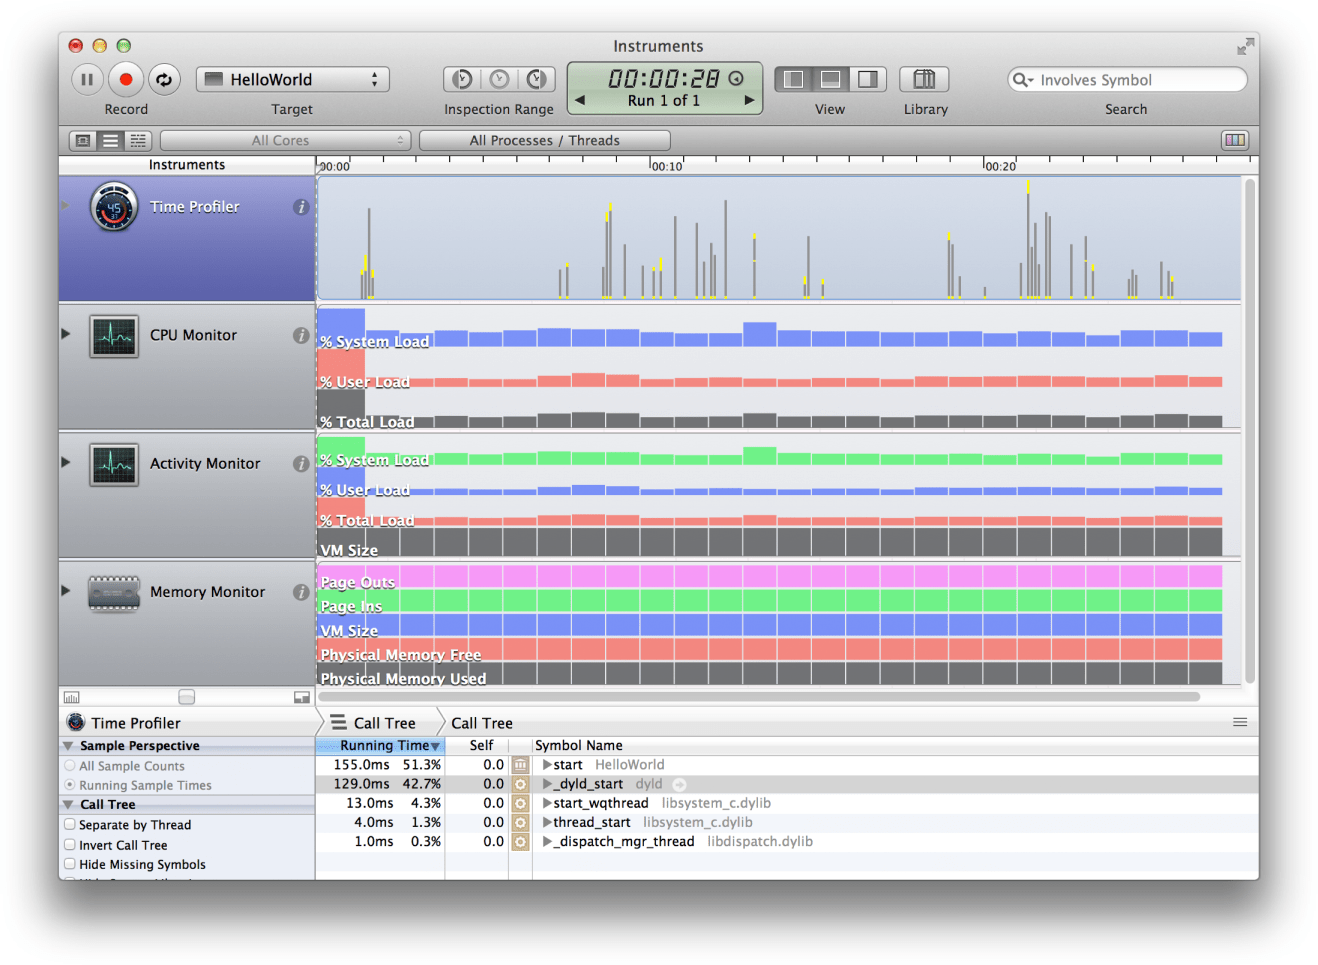
Task: Click the CPU Monitor instrument icon
Action: click(x=113, y=336)
